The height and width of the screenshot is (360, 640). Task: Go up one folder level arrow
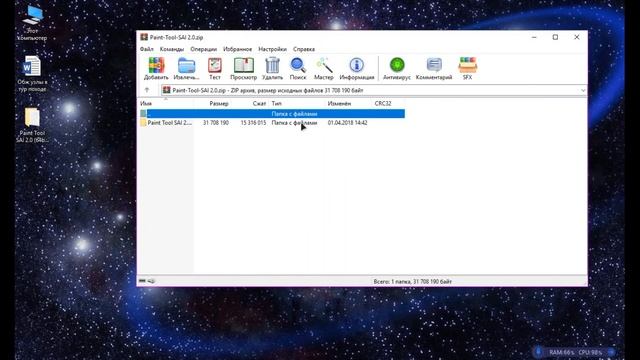tap(147, 90)
